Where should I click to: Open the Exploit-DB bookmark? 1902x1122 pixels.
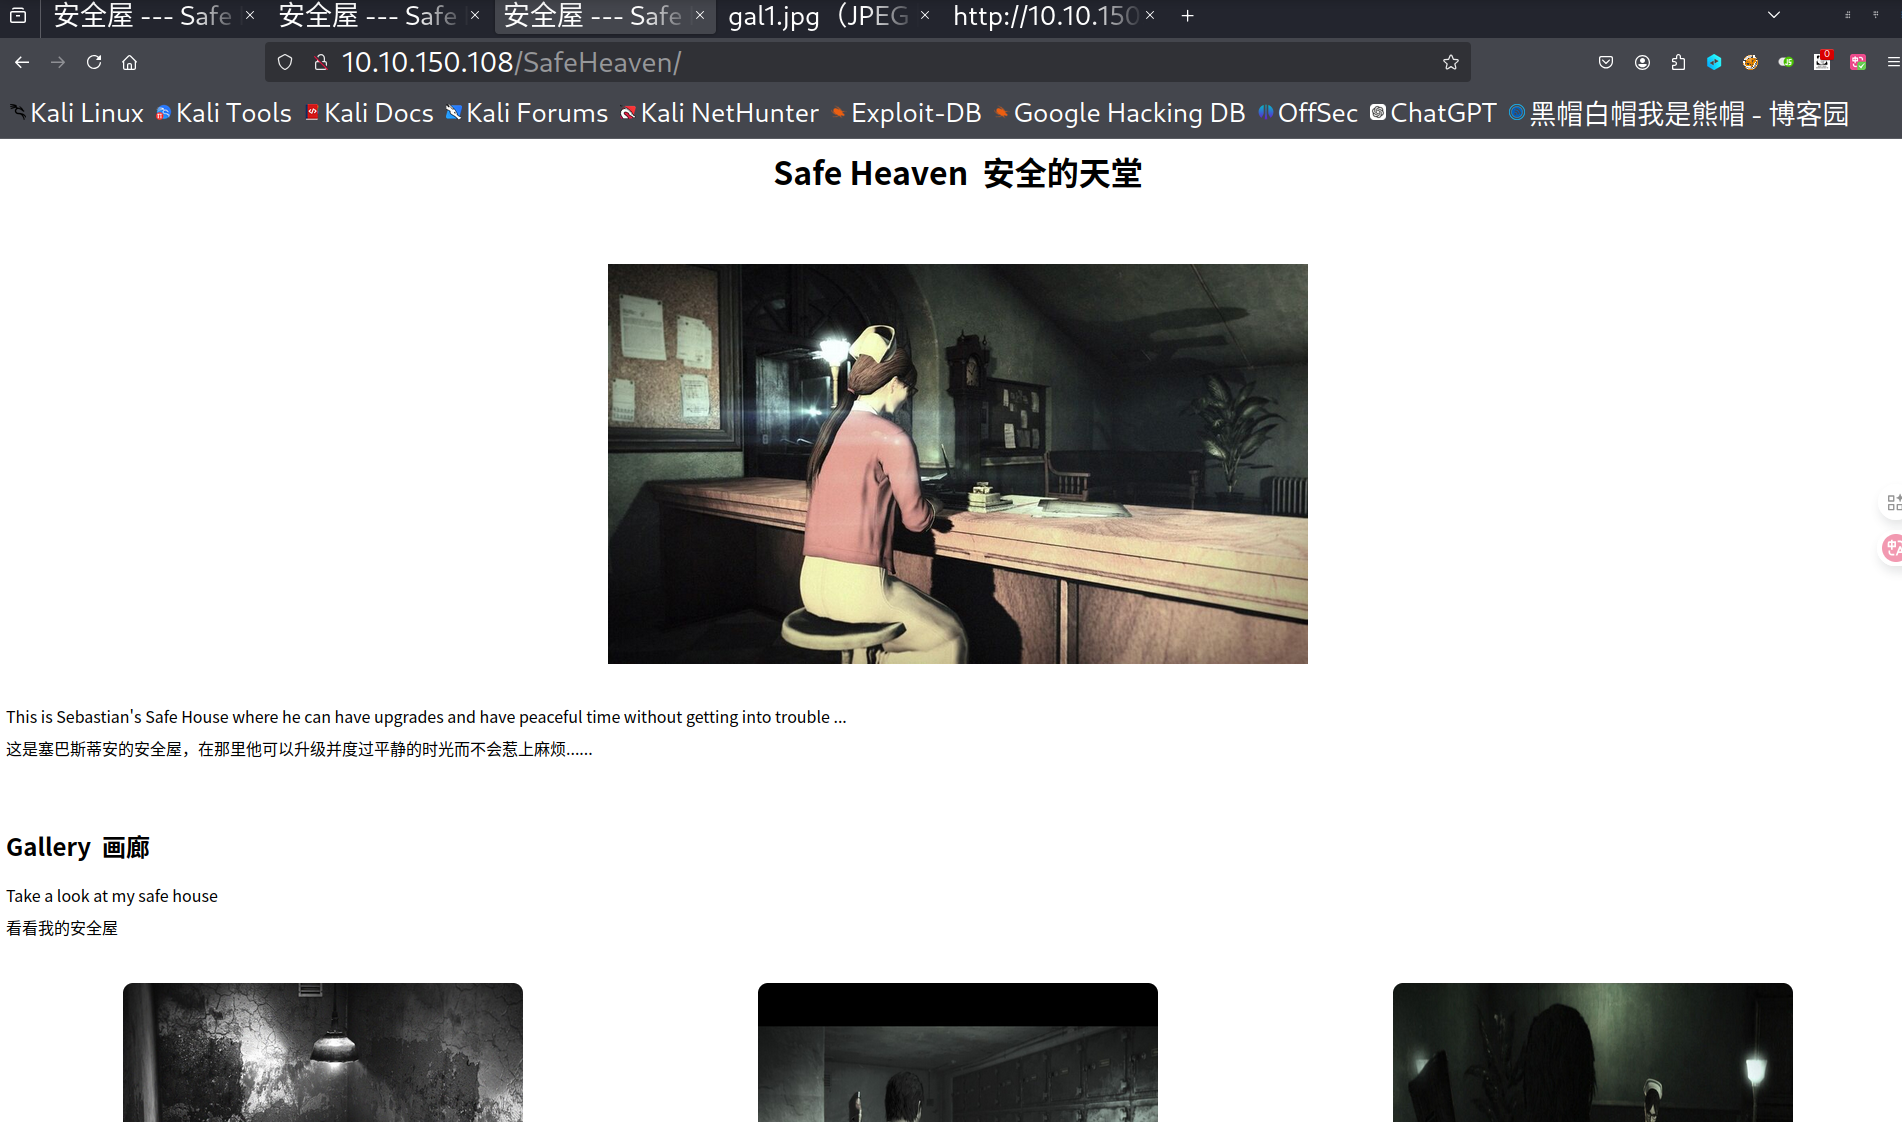click(x=906, y=113)
